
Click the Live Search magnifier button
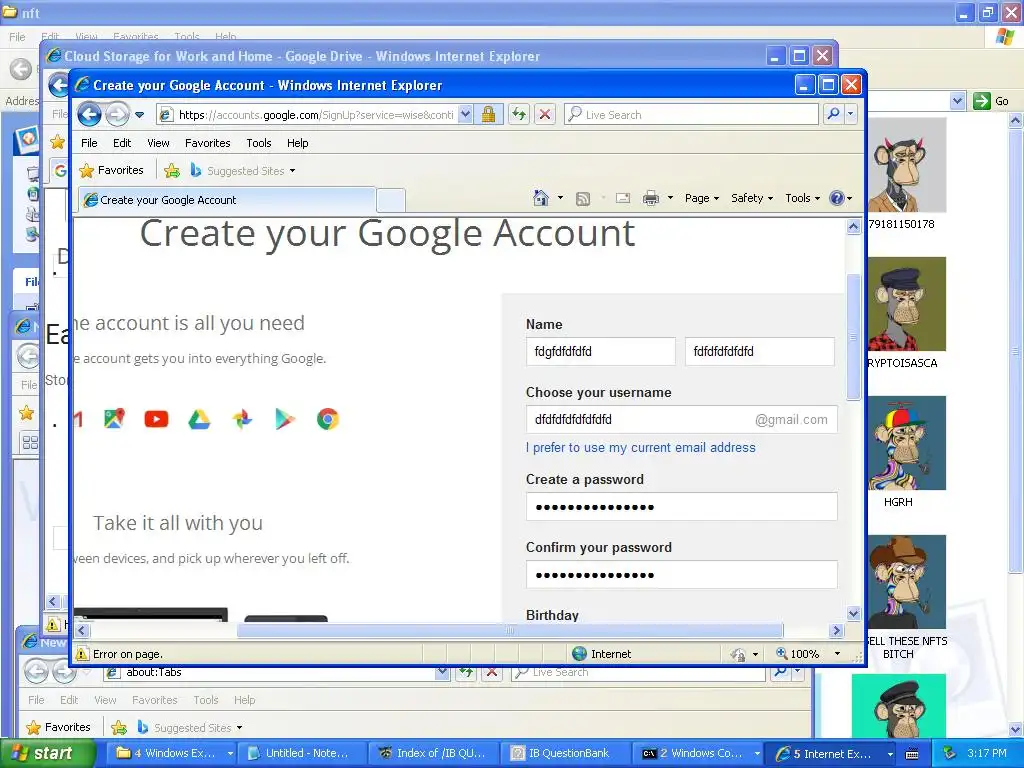pyautogui.click(x=833, y=115)
